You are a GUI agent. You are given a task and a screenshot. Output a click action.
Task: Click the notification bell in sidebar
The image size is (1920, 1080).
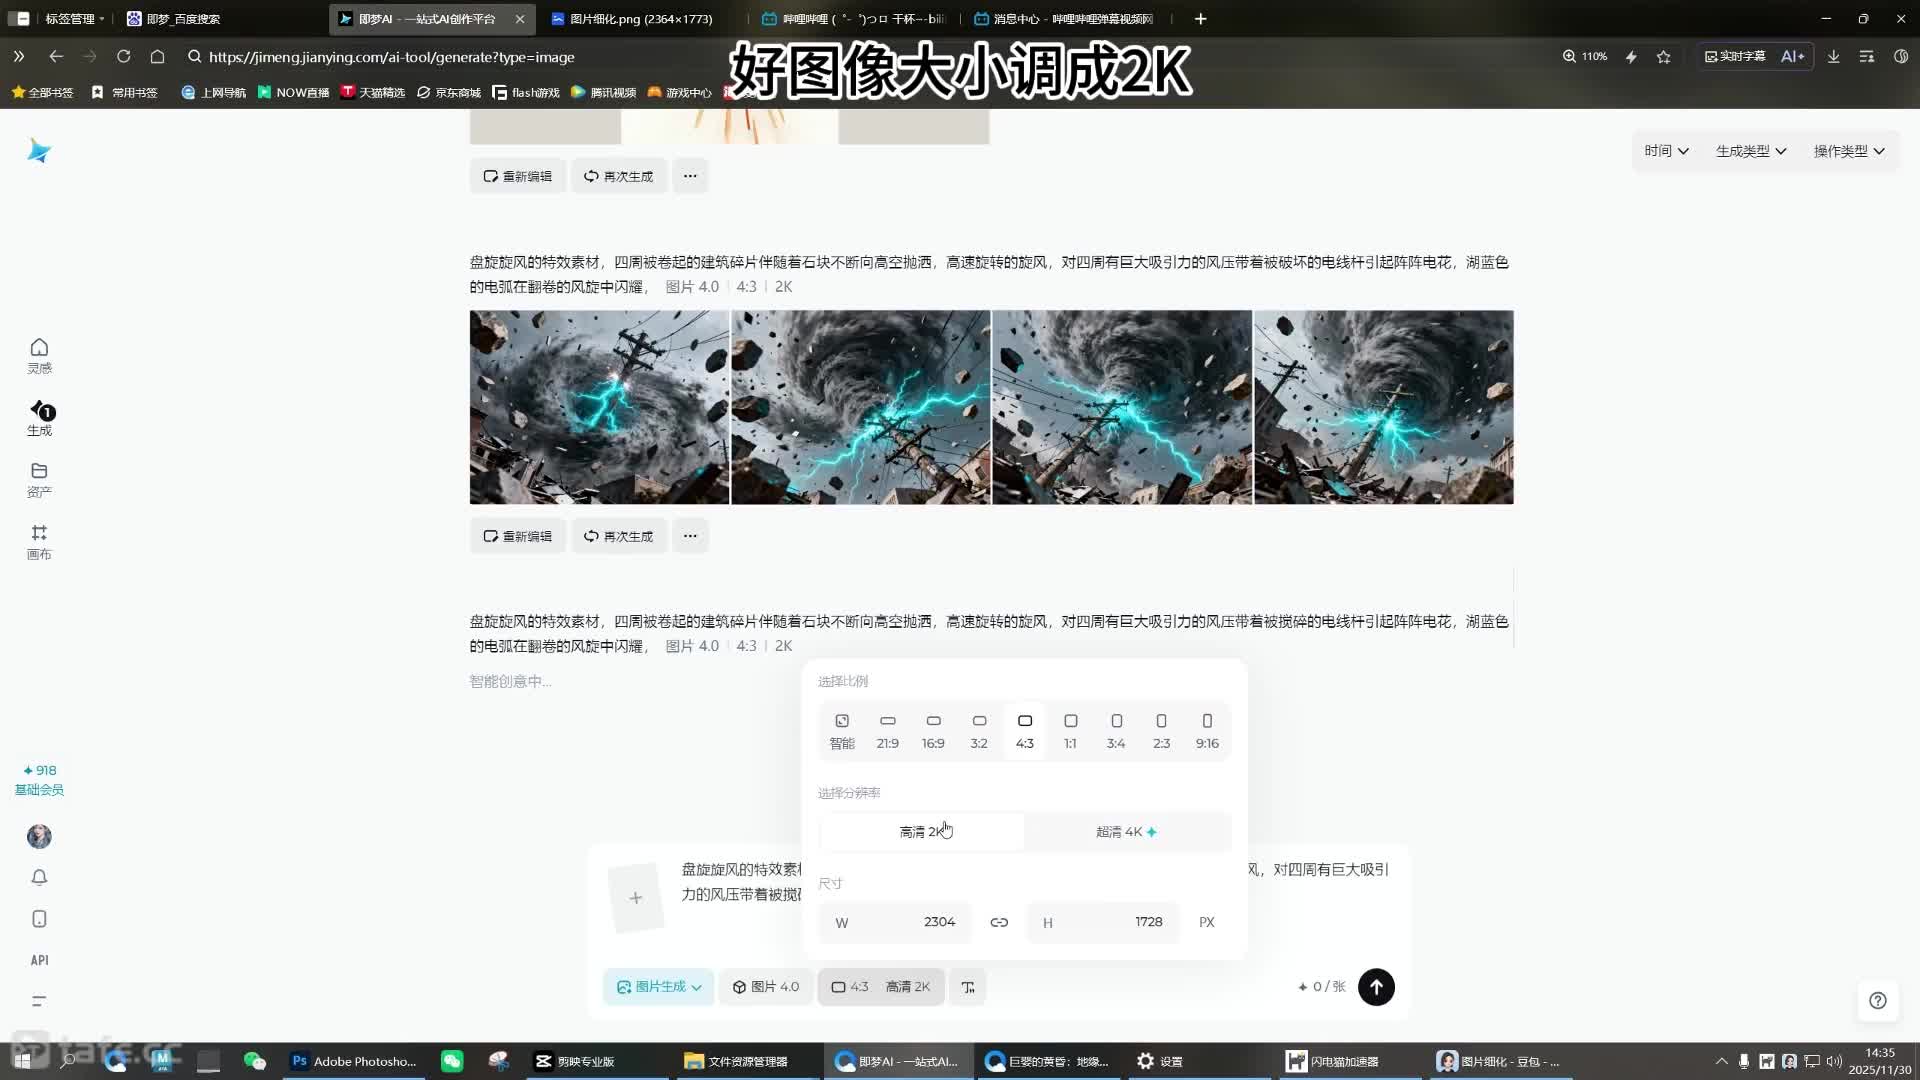point(39,877)
